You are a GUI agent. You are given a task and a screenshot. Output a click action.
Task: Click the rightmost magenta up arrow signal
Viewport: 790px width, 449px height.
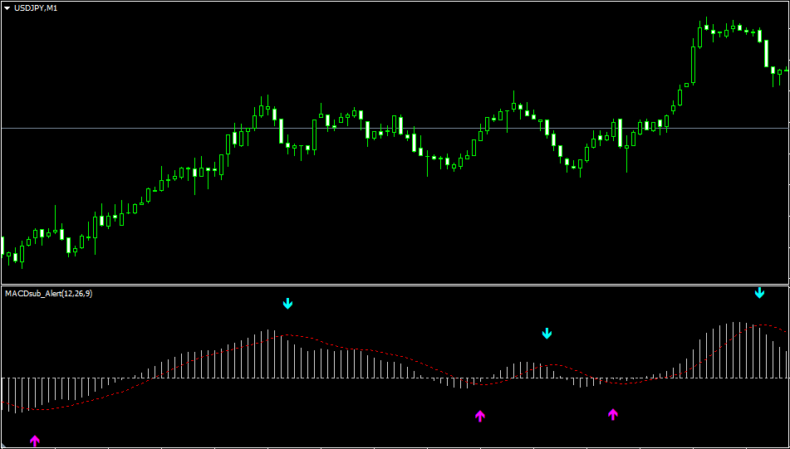click(x=613, y=414)
